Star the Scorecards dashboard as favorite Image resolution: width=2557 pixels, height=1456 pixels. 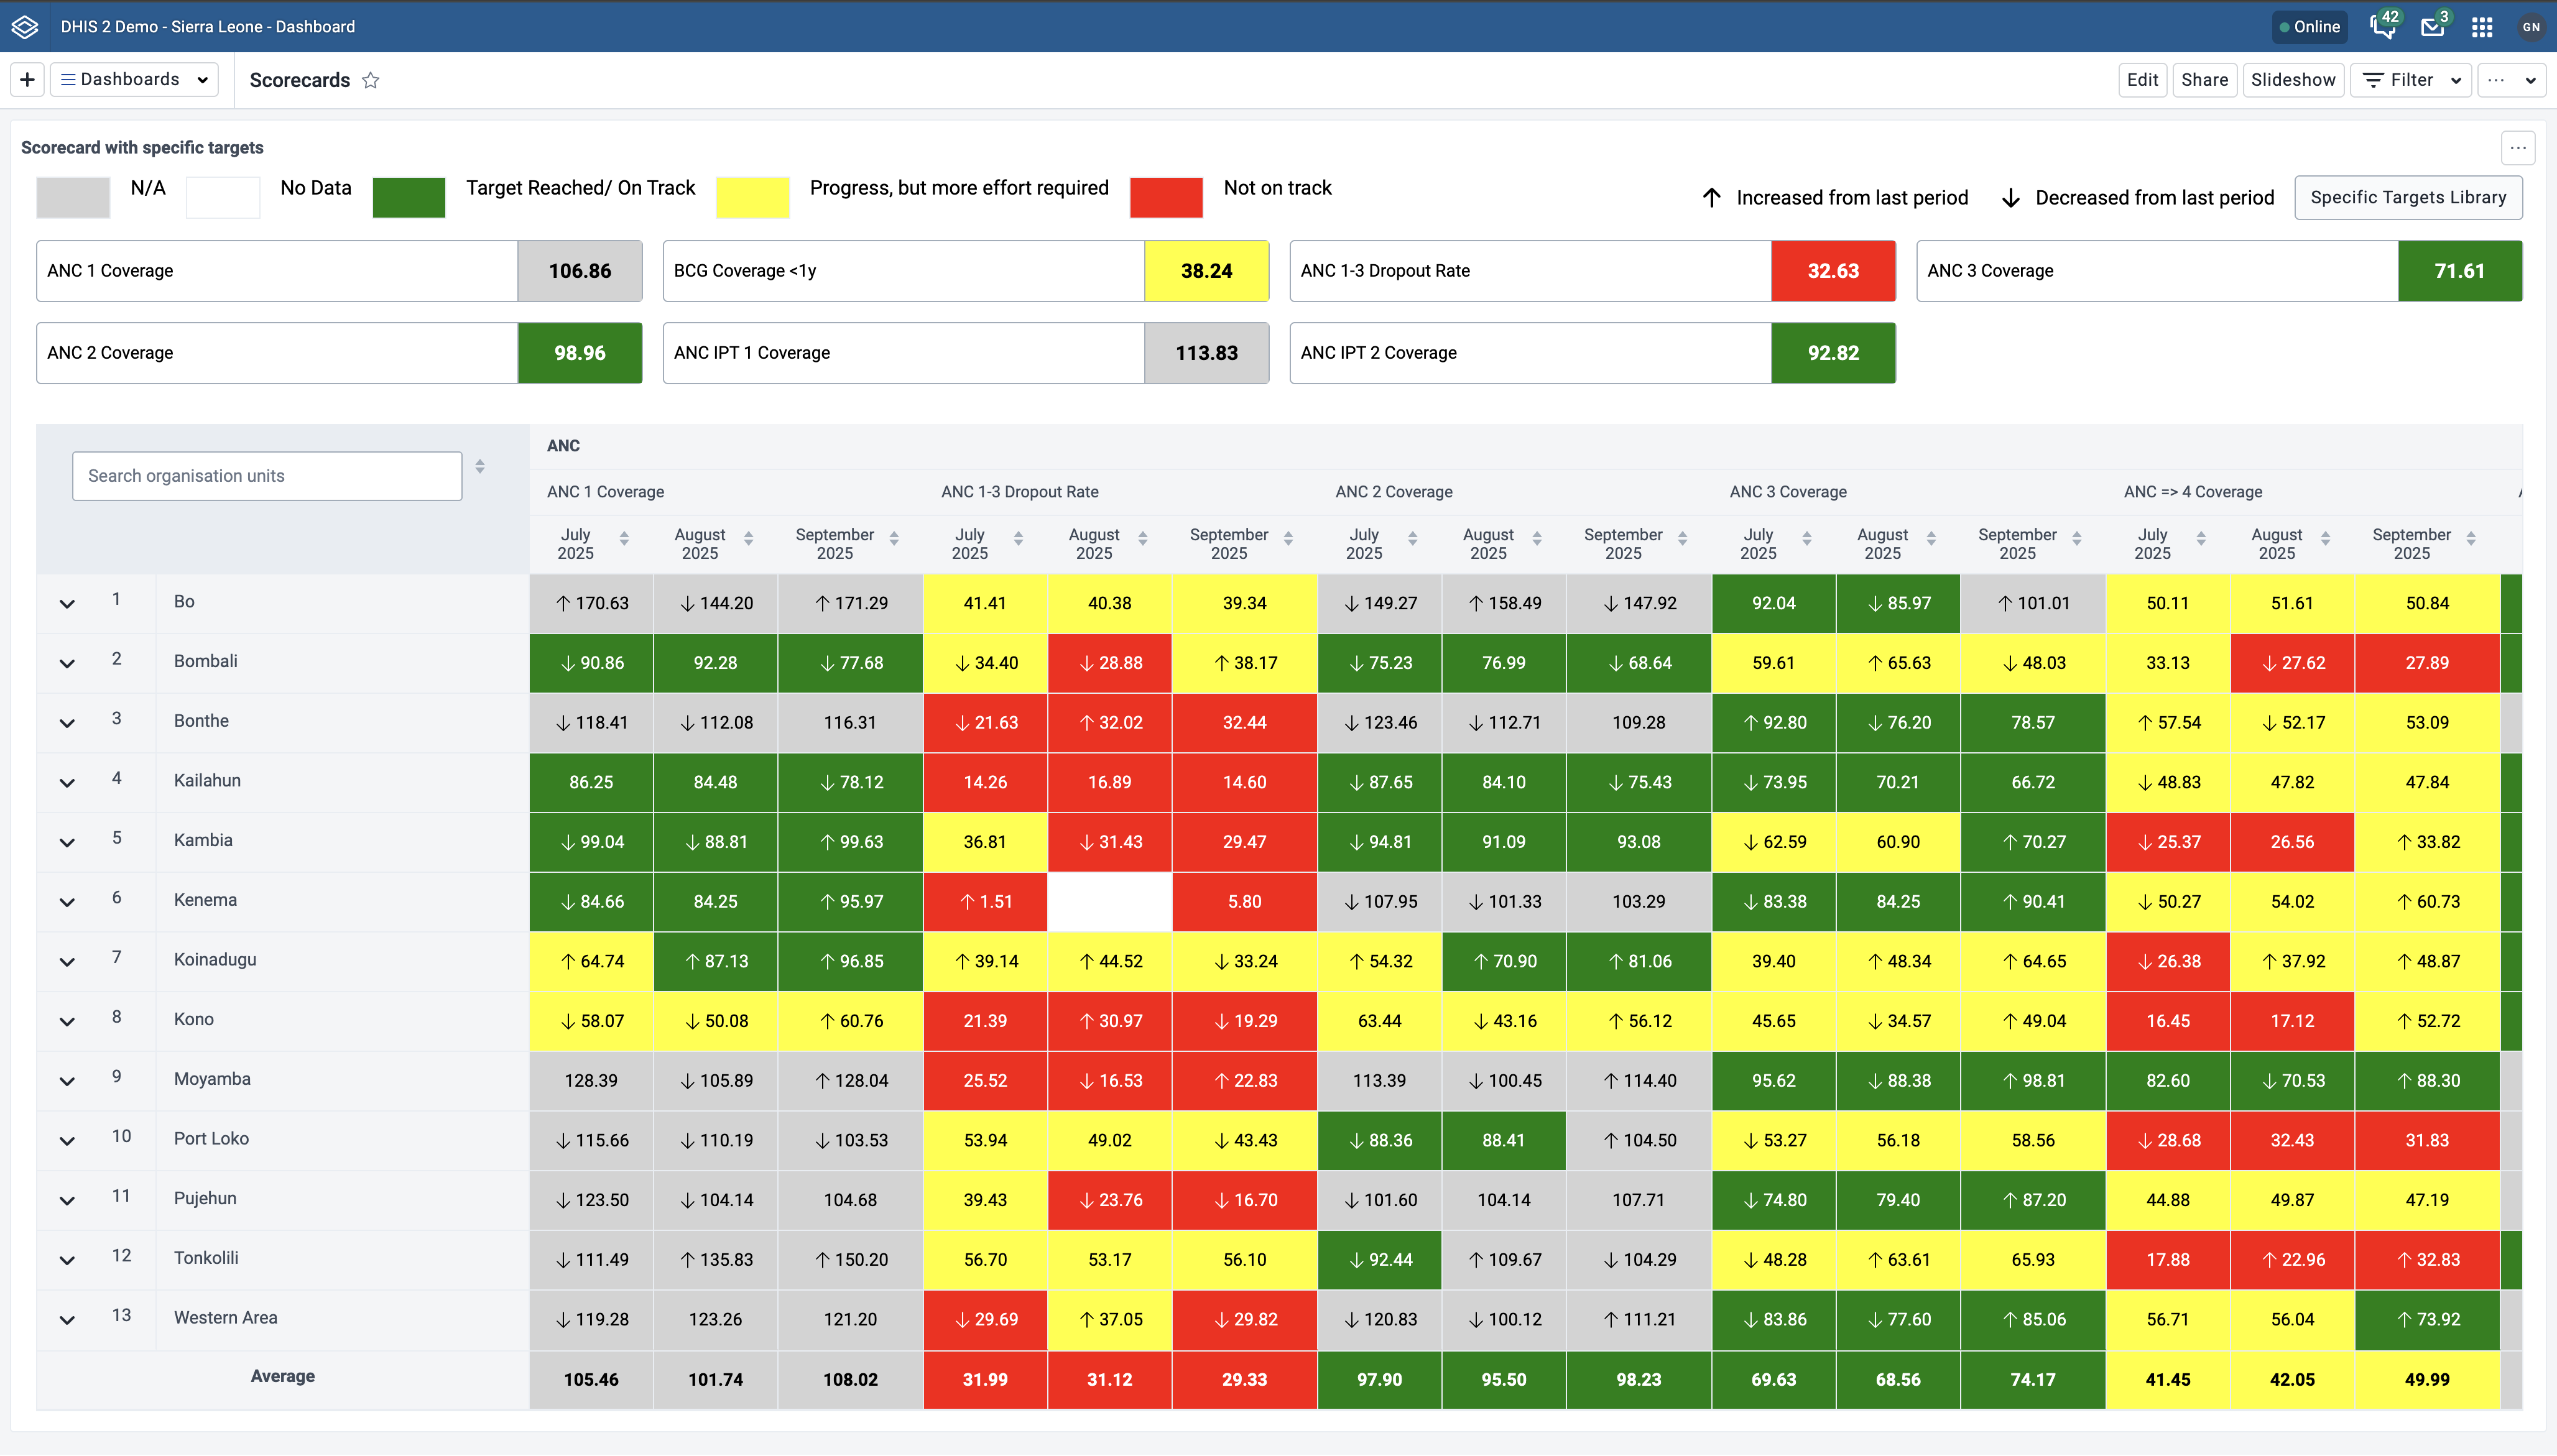point(371,80)
